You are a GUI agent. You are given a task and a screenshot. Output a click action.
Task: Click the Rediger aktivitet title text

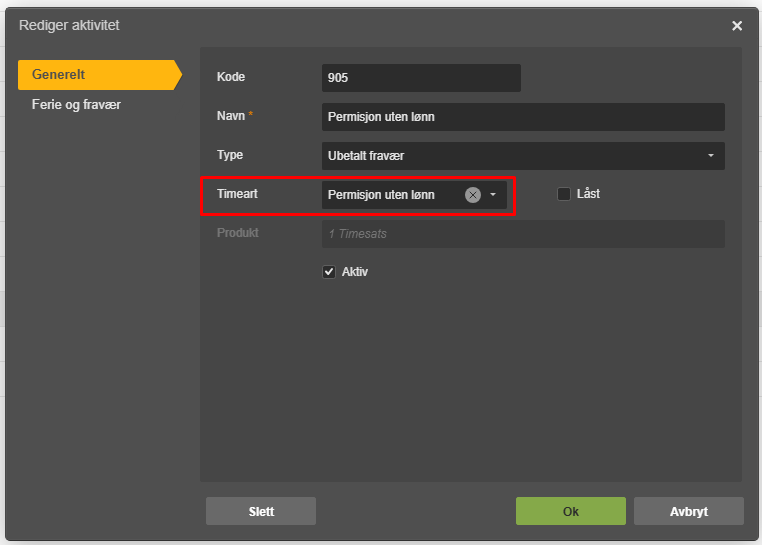pos(69,25)
